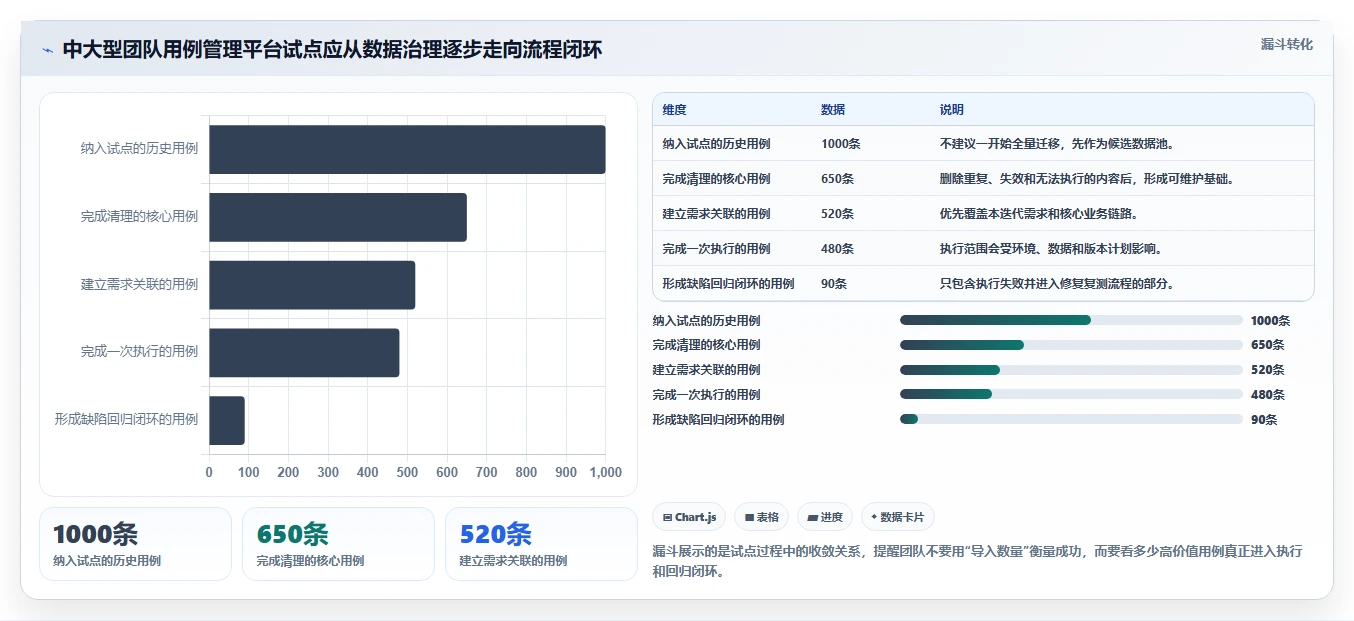This screenshot has width=1354, height=621.
Task: Click the 650条 data card
Action: click(338, 544)
